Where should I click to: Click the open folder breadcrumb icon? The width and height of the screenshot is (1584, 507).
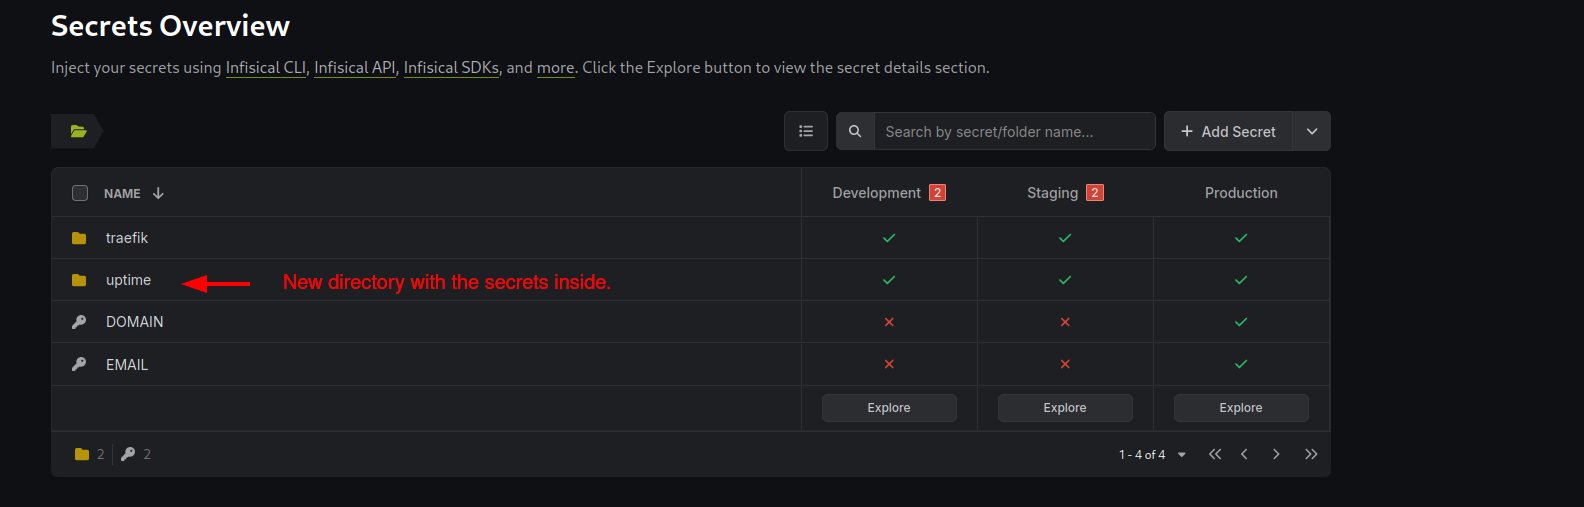click(78, 131)
